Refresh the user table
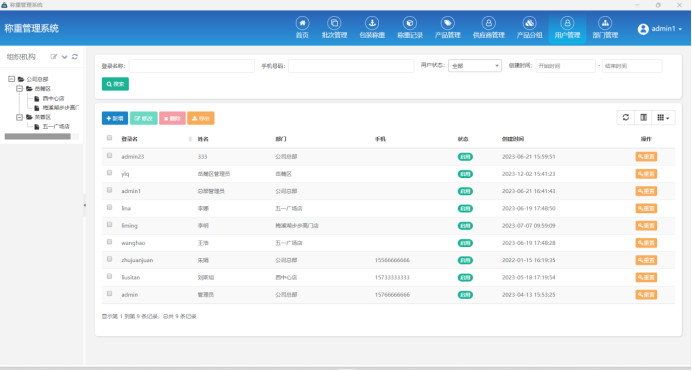 625,117
